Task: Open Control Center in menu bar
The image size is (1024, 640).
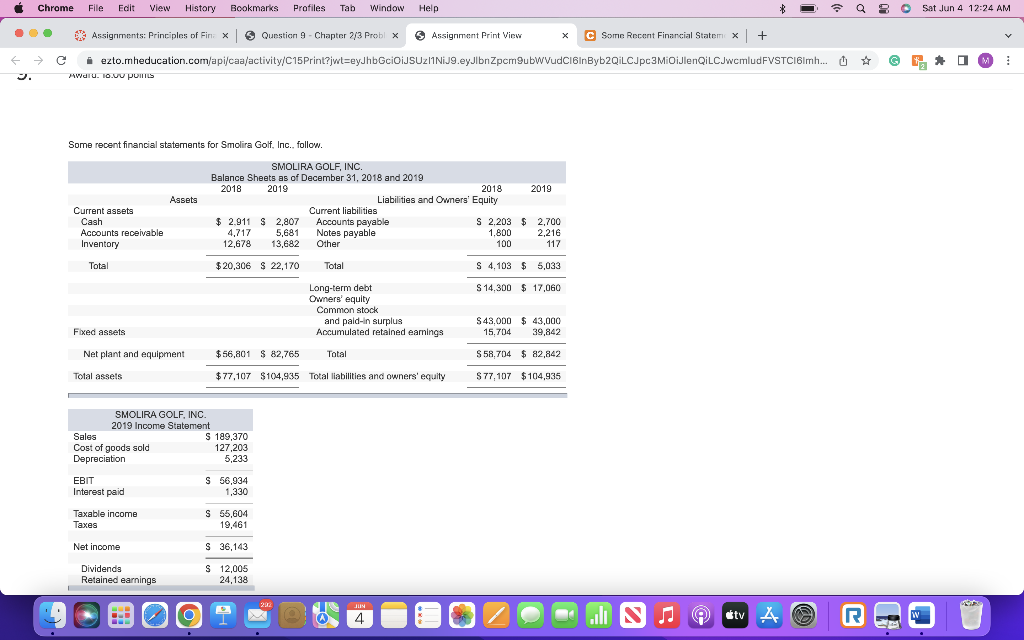Action: [x=884, y=8]
